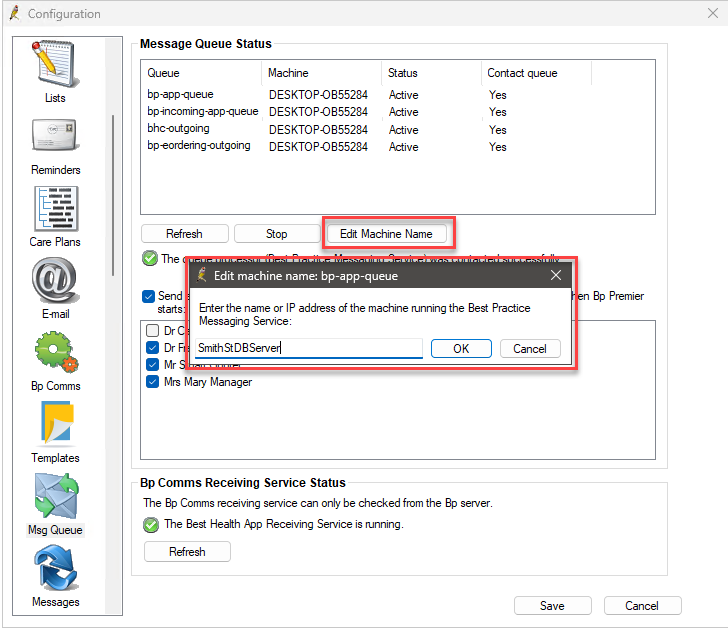Screen dimensions: 728x628
Task: Refresh the Bp Comms Receiving Service status
Action: click(x=187, y=551)
